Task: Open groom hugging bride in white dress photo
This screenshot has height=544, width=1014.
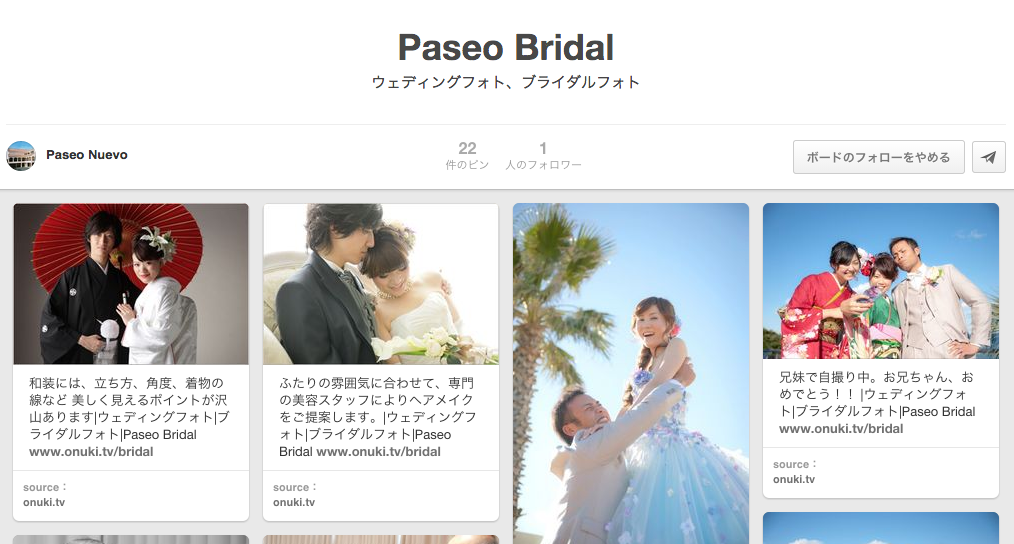Action: tap(381, 284)
